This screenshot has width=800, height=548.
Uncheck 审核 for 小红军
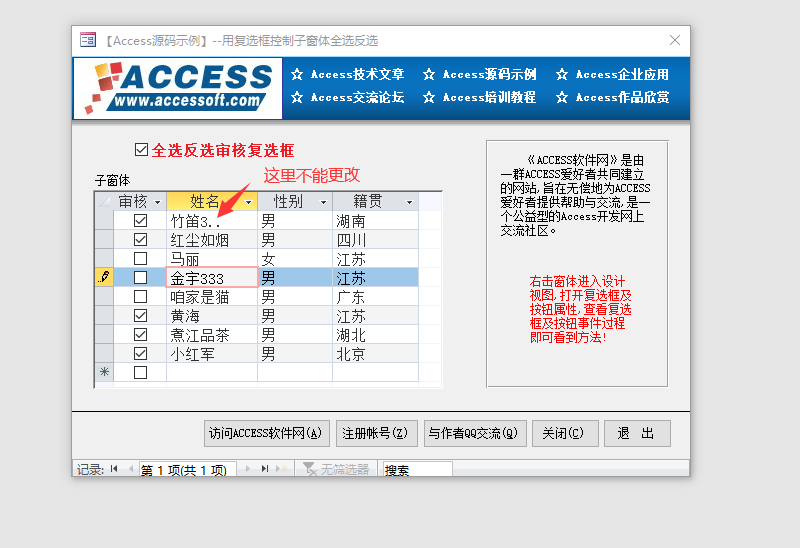pyautogui.click(x=140, y=353)
